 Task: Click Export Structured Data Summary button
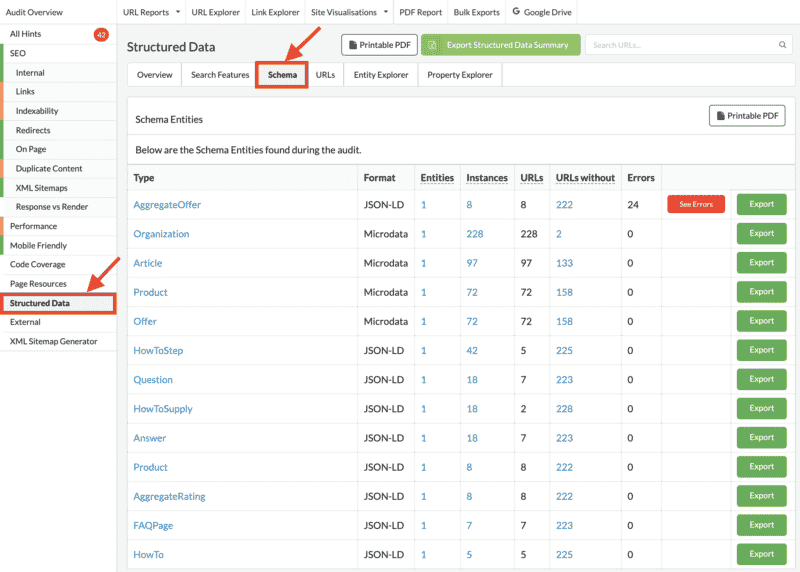(x=501, y=45)
